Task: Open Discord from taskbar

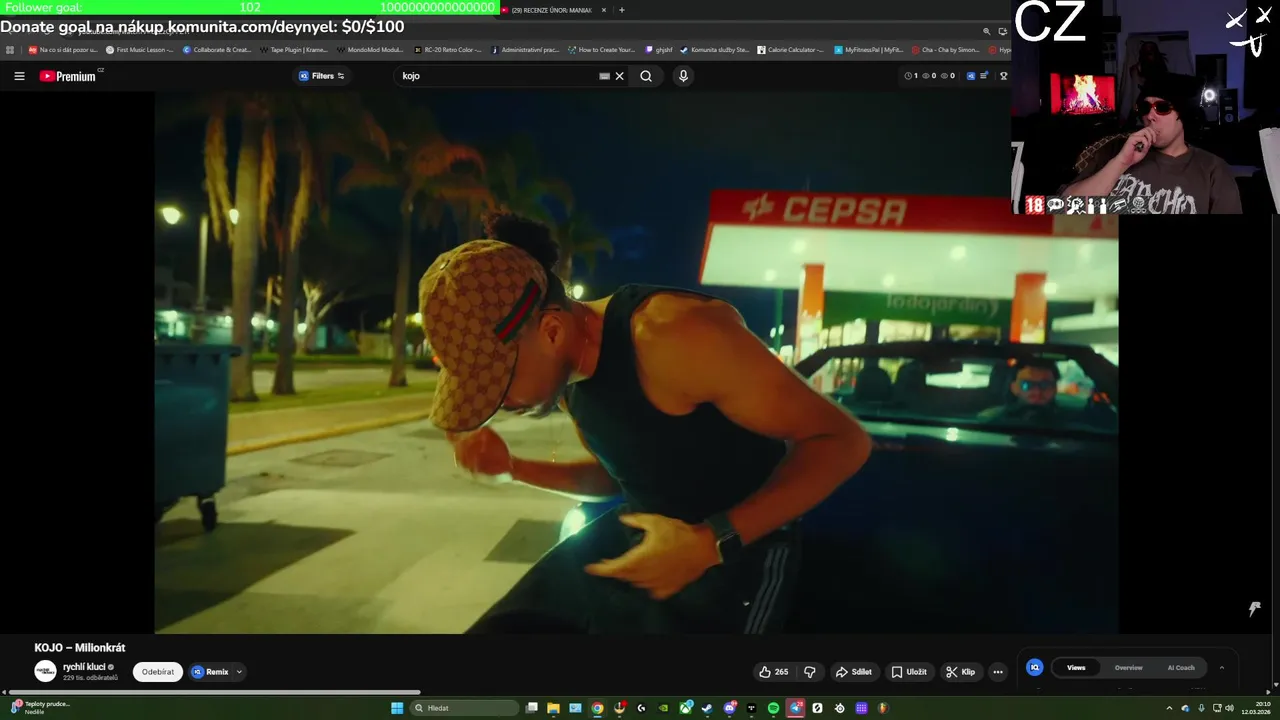Action: 729,708
